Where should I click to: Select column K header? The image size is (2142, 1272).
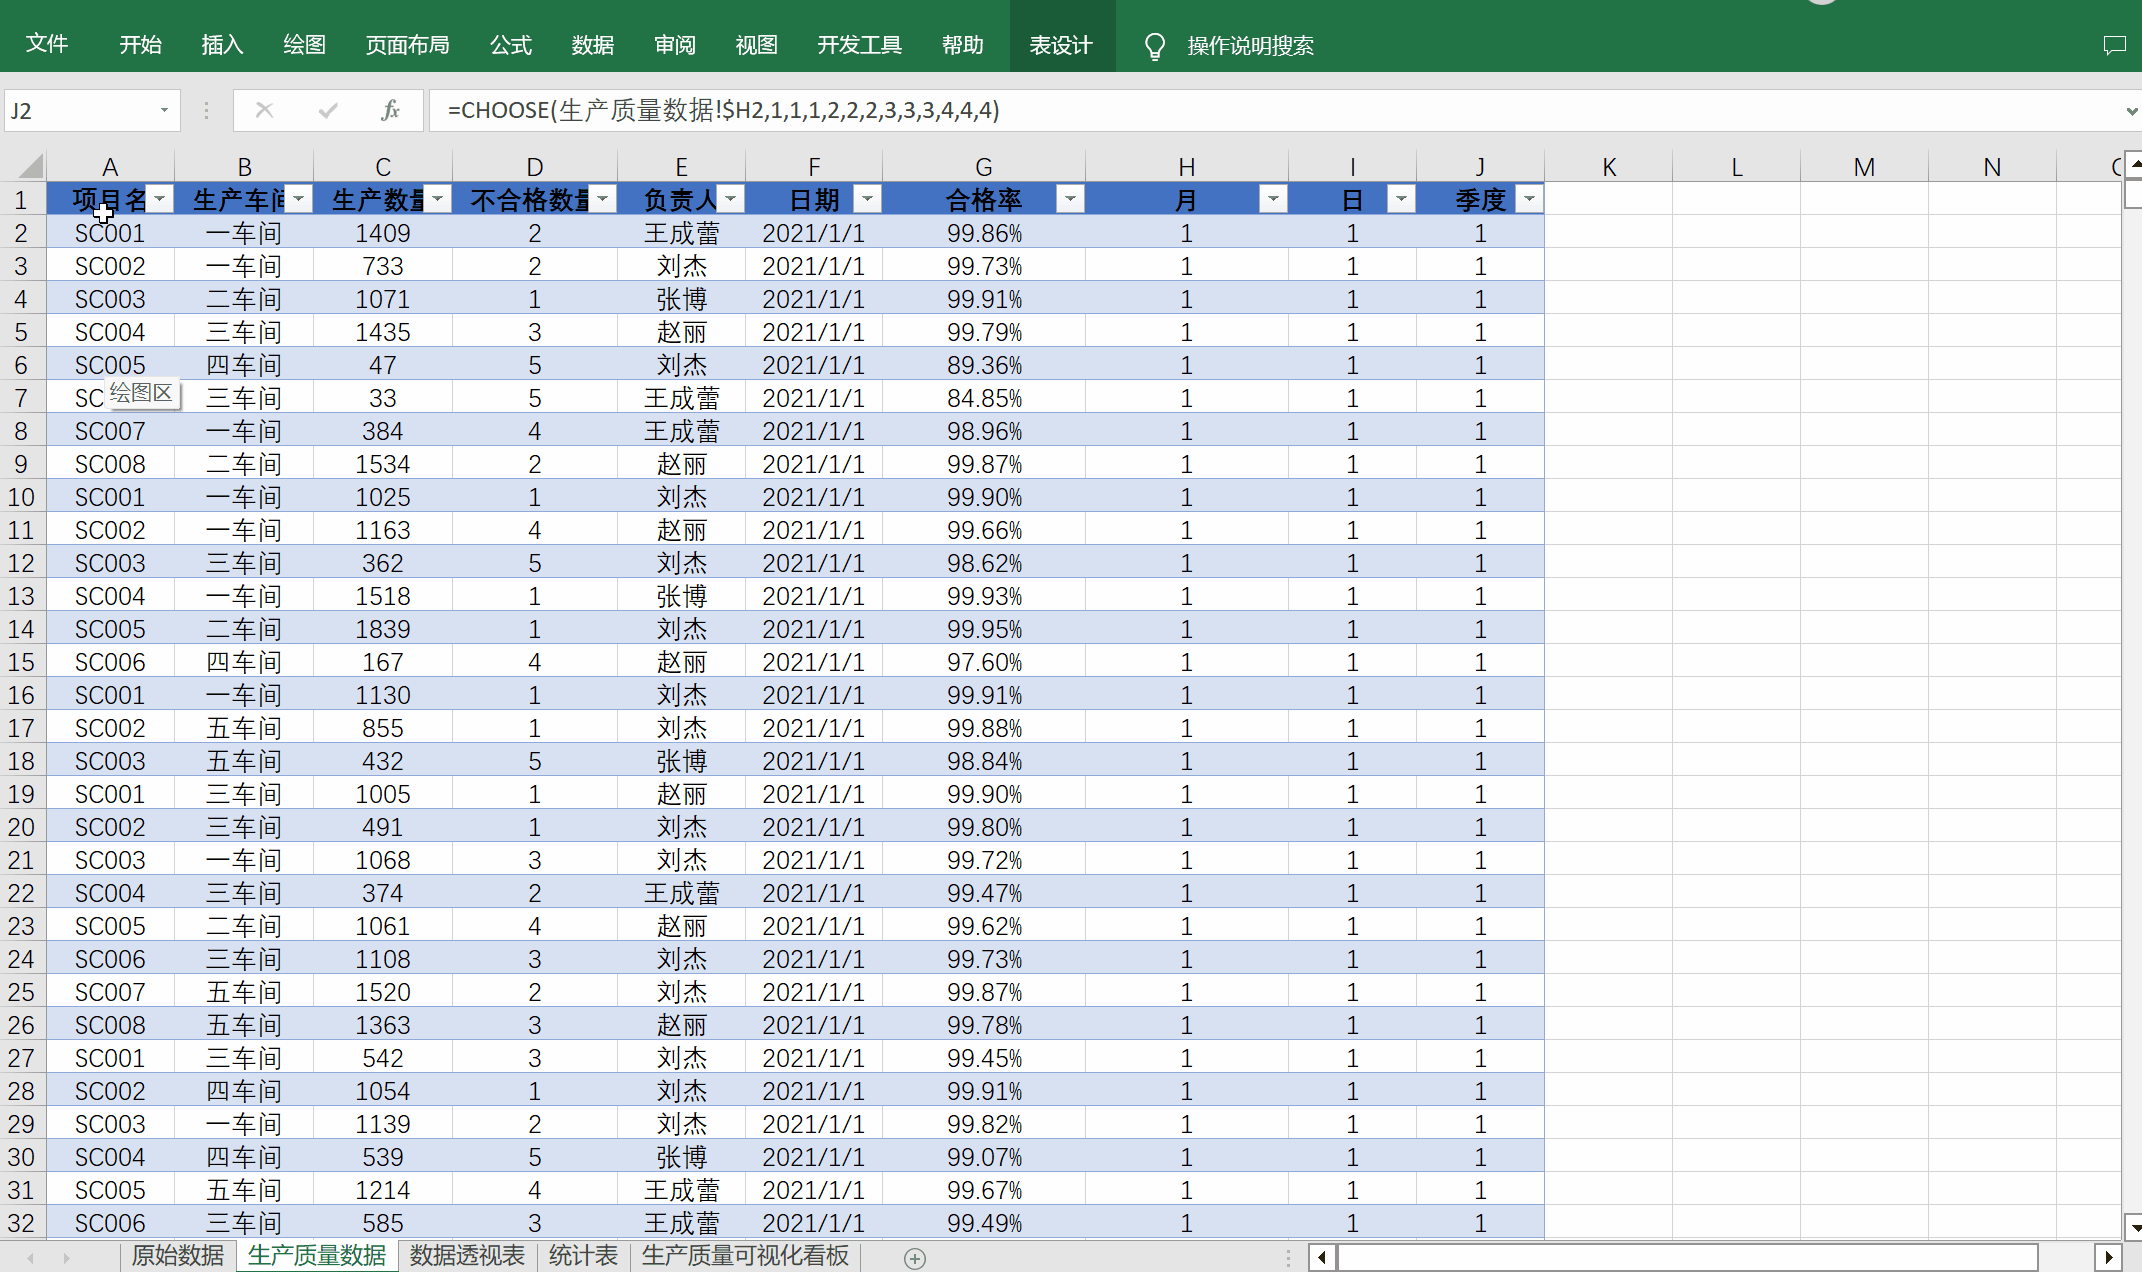click(1608, 166)
